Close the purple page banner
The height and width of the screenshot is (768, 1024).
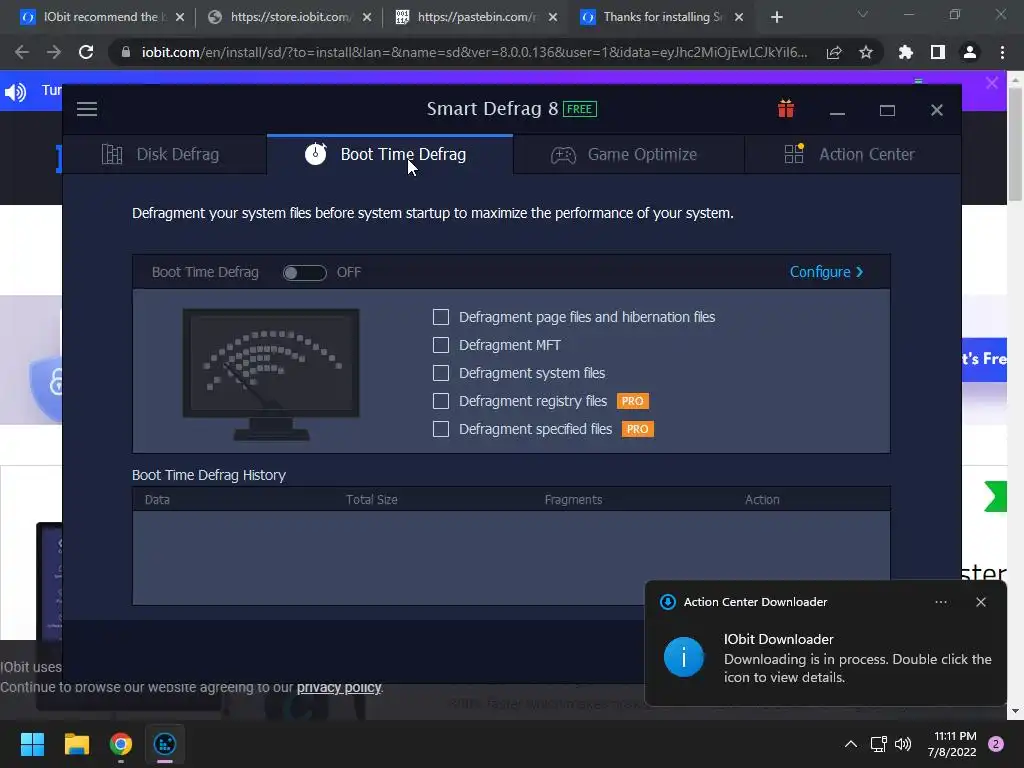tap(992, 83)
